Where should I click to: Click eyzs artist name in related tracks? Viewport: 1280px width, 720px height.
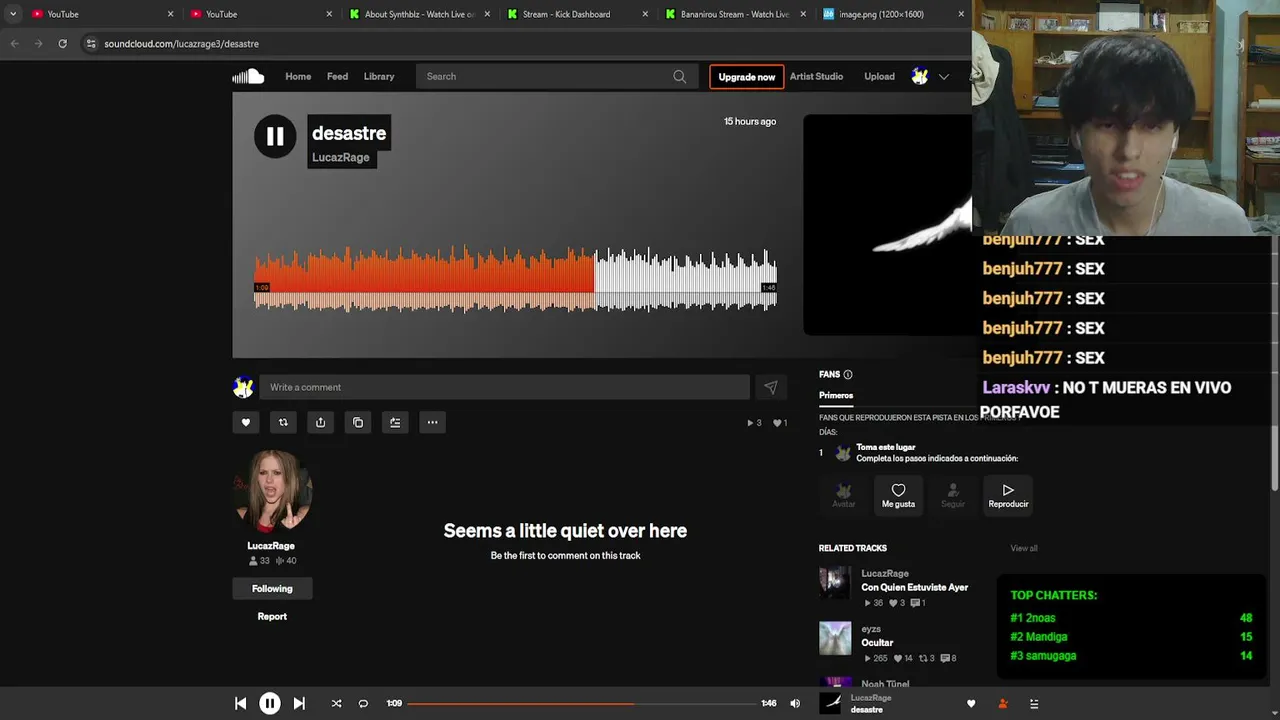[x=871, y=629]
